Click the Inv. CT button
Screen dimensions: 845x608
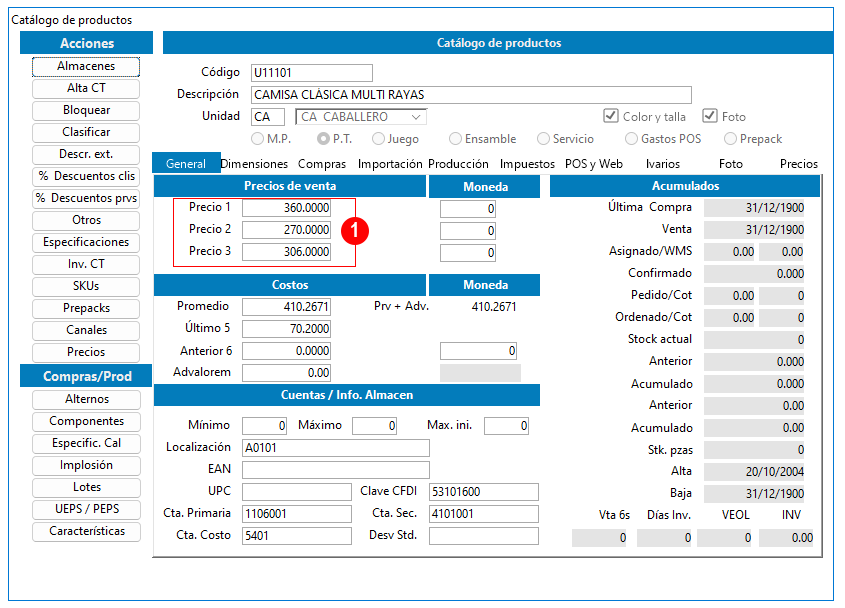(x=86, y=265)
